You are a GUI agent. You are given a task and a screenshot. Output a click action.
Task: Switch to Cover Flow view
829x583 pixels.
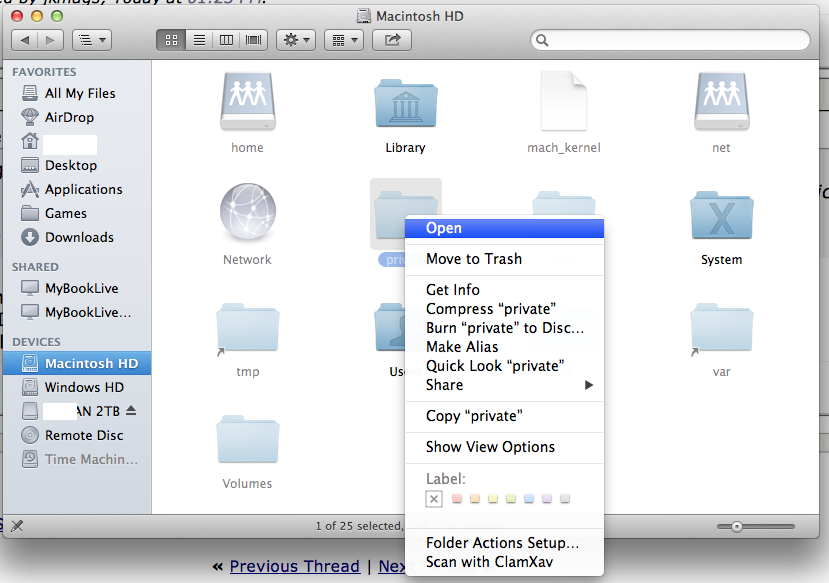click(x=254, y=40)
